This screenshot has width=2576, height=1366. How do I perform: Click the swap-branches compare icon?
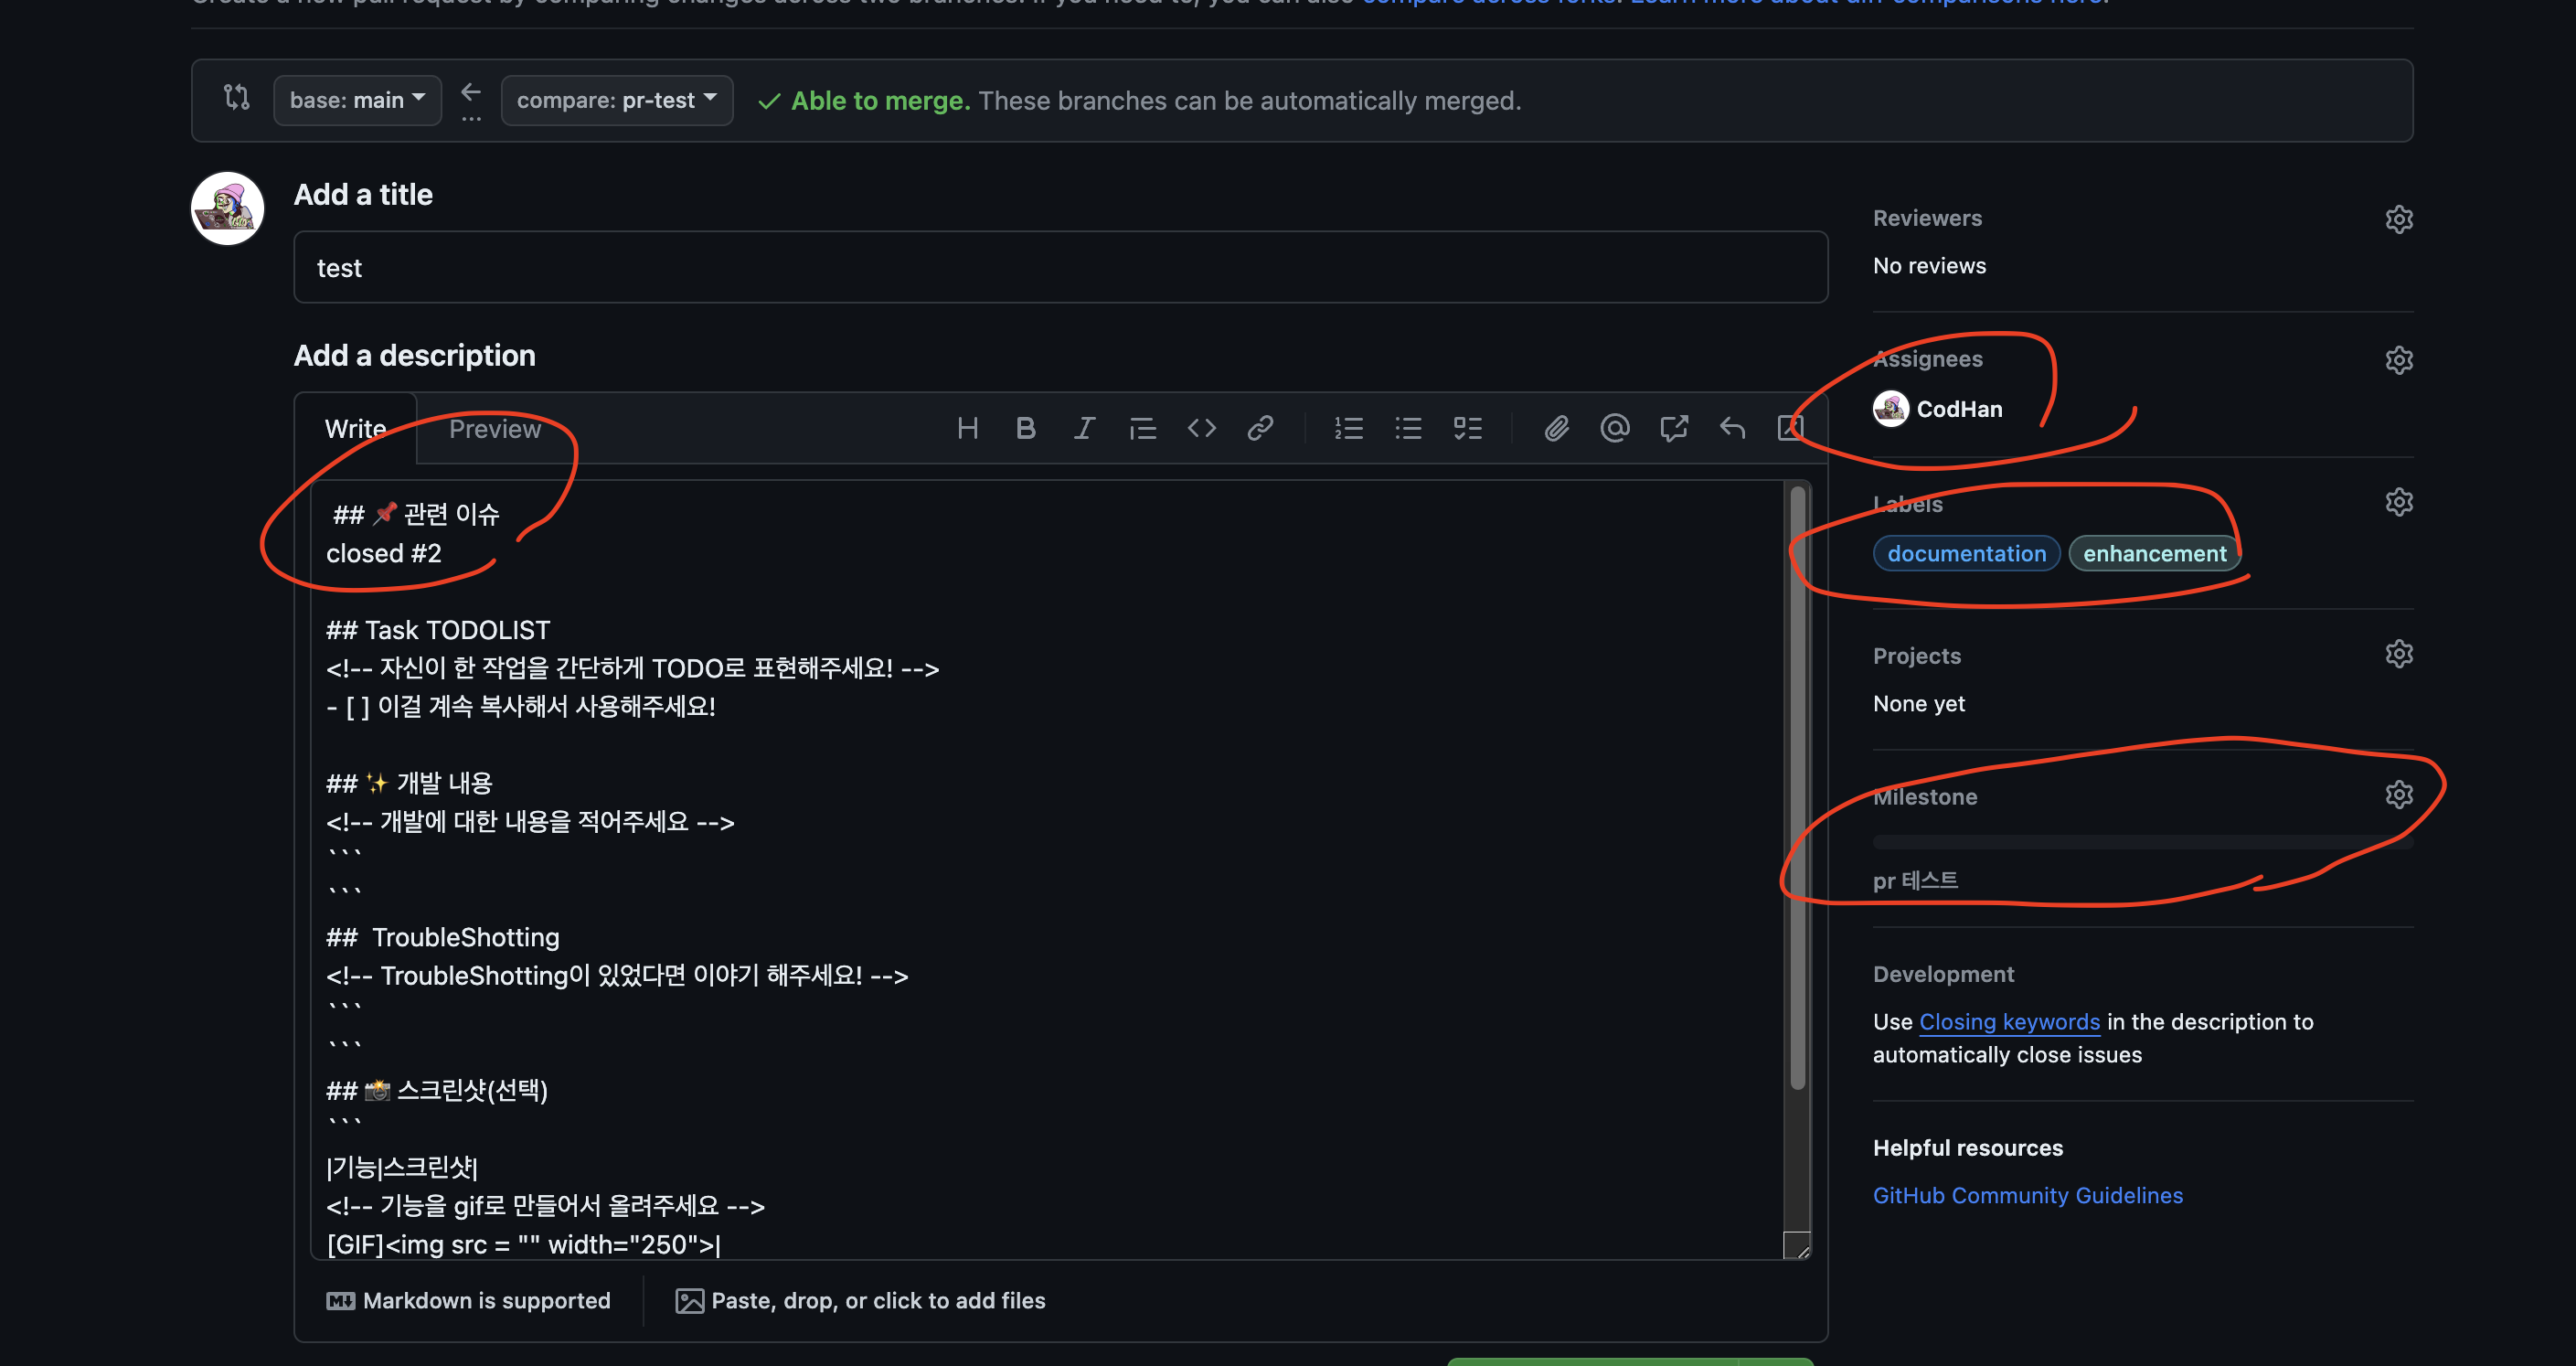tap(236, 98)
